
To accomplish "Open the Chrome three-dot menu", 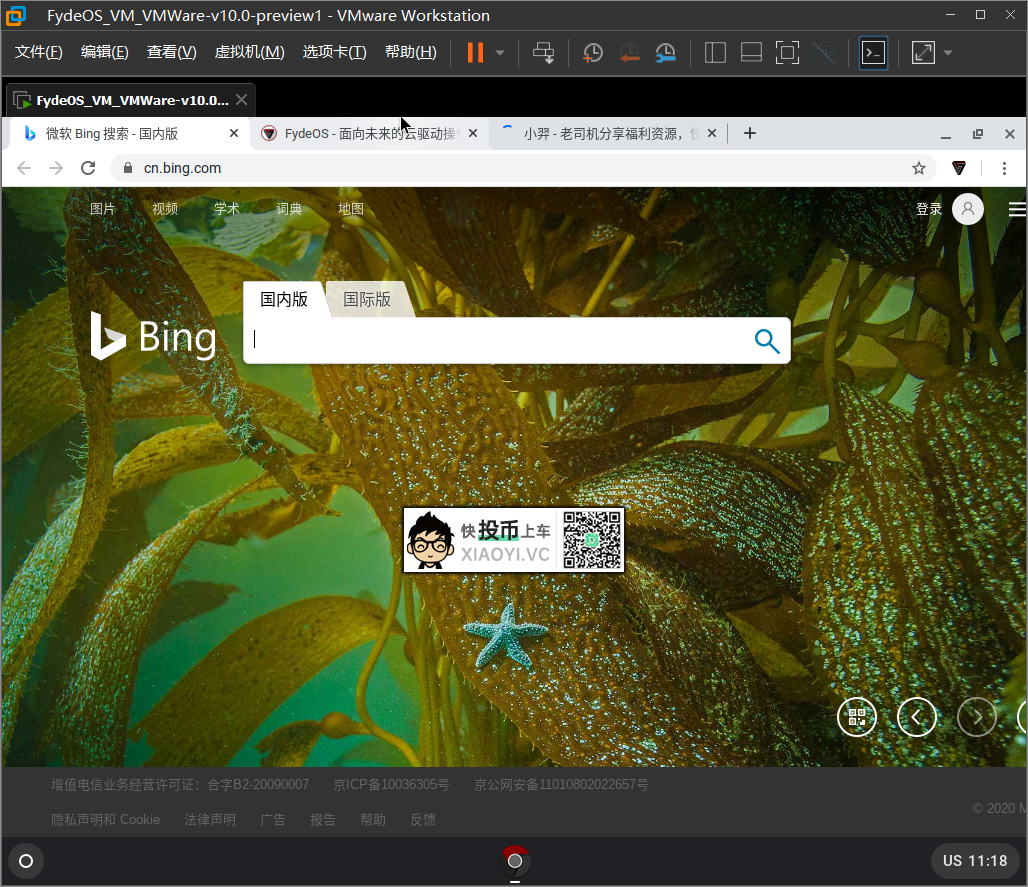I will (1005, 168).
